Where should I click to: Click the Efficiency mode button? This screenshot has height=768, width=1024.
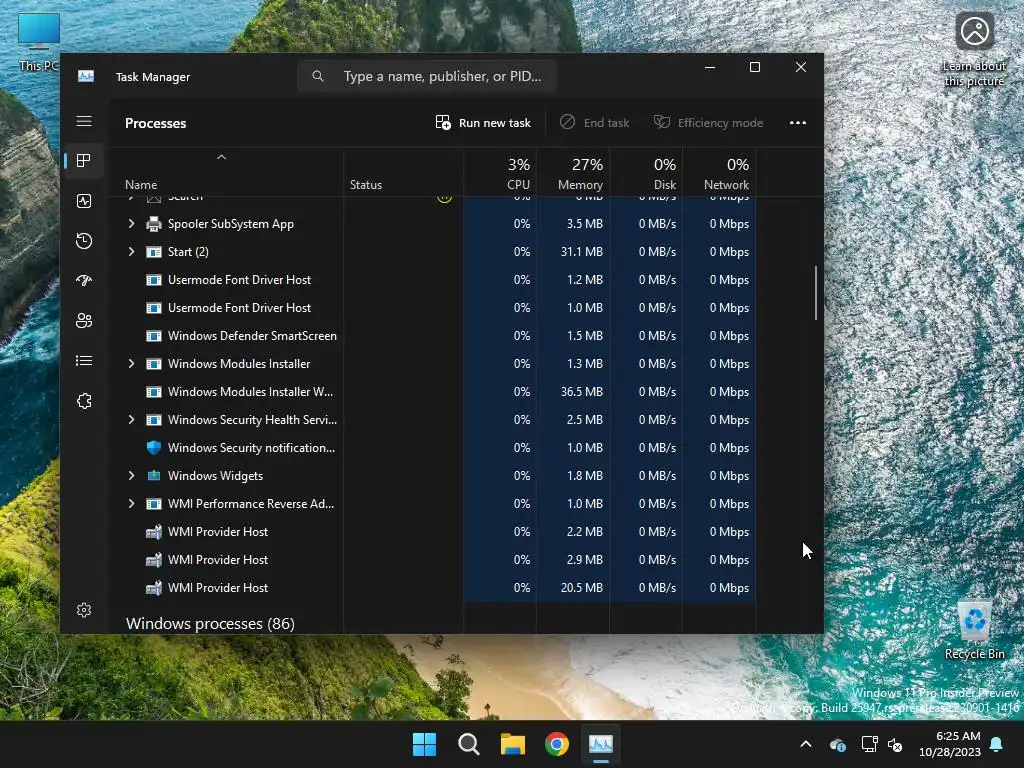(x=709, y=123)
